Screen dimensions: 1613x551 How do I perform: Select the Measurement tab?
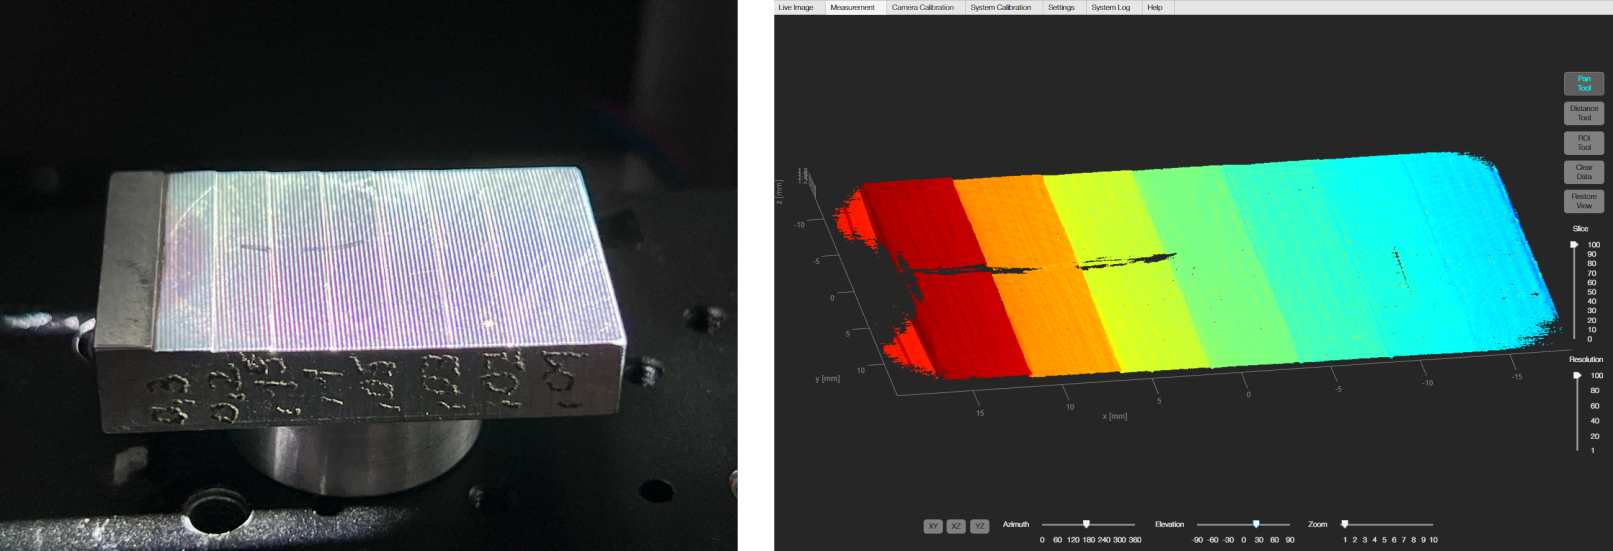click(x=852, y=7)
